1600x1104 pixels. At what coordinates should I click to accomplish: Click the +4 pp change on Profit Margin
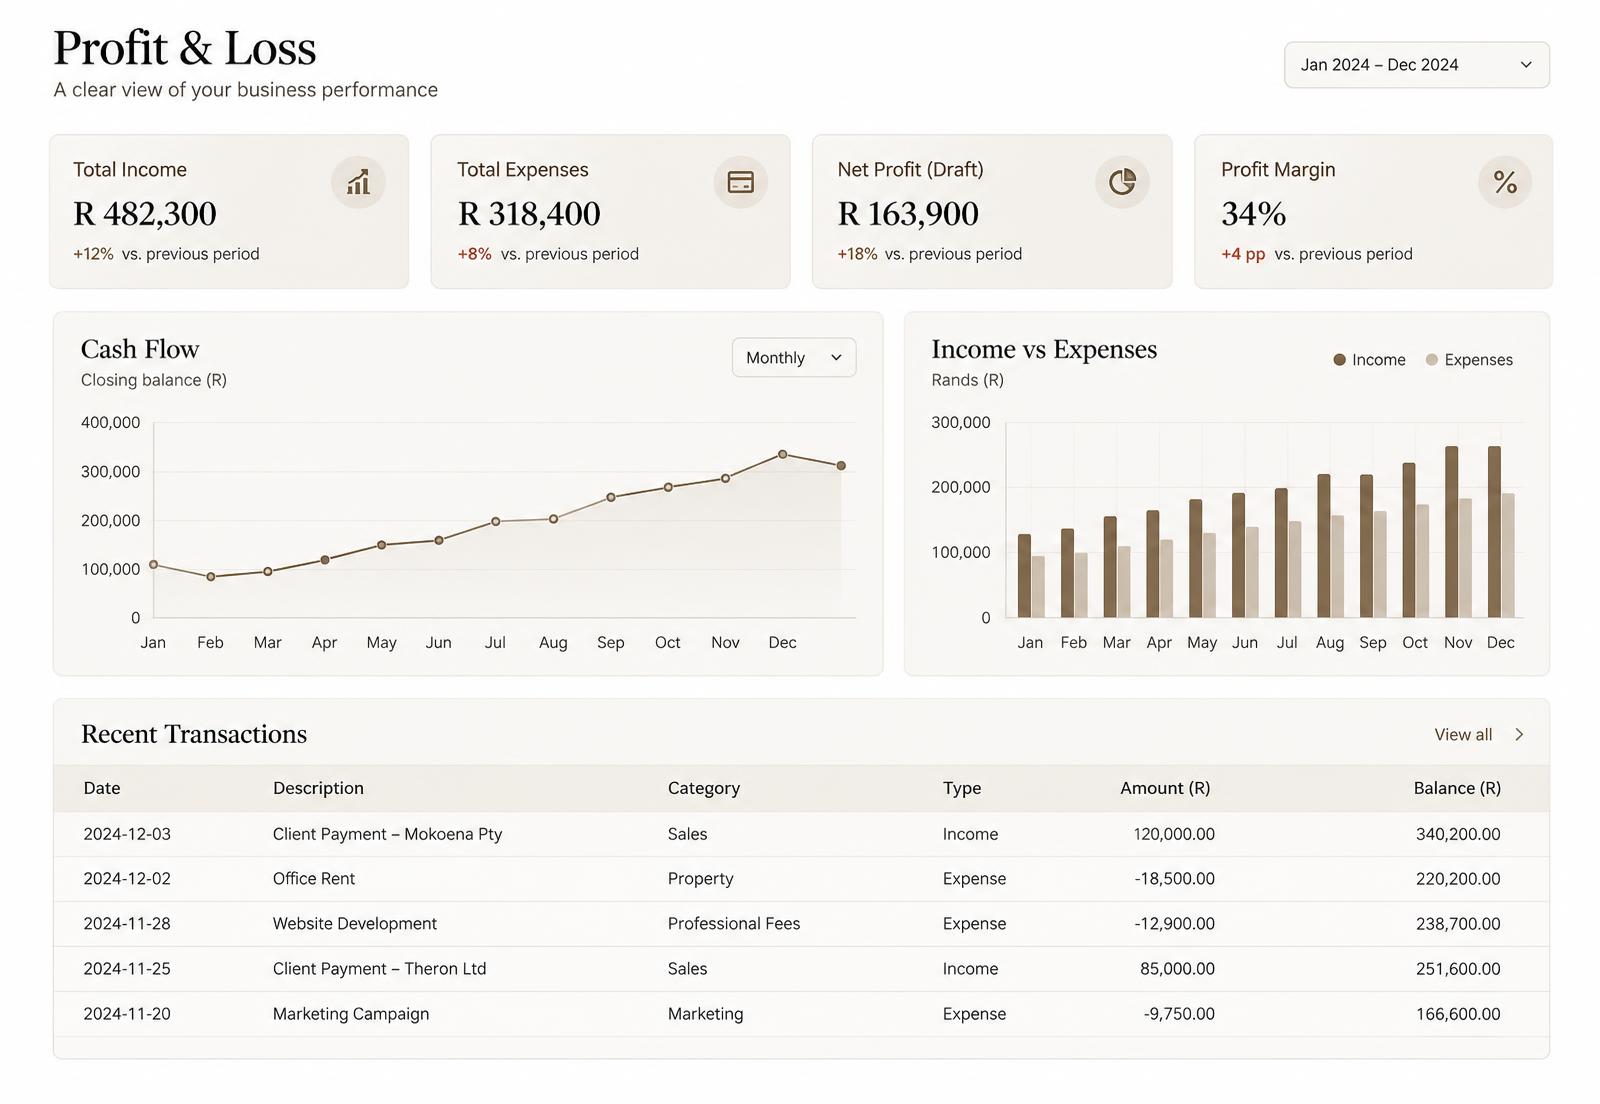point(1243,254)
